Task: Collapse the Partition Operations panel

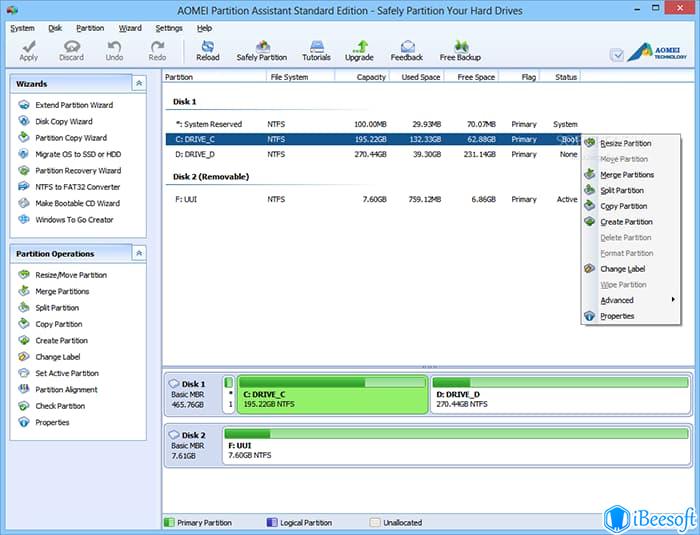Action: (139, 253)
